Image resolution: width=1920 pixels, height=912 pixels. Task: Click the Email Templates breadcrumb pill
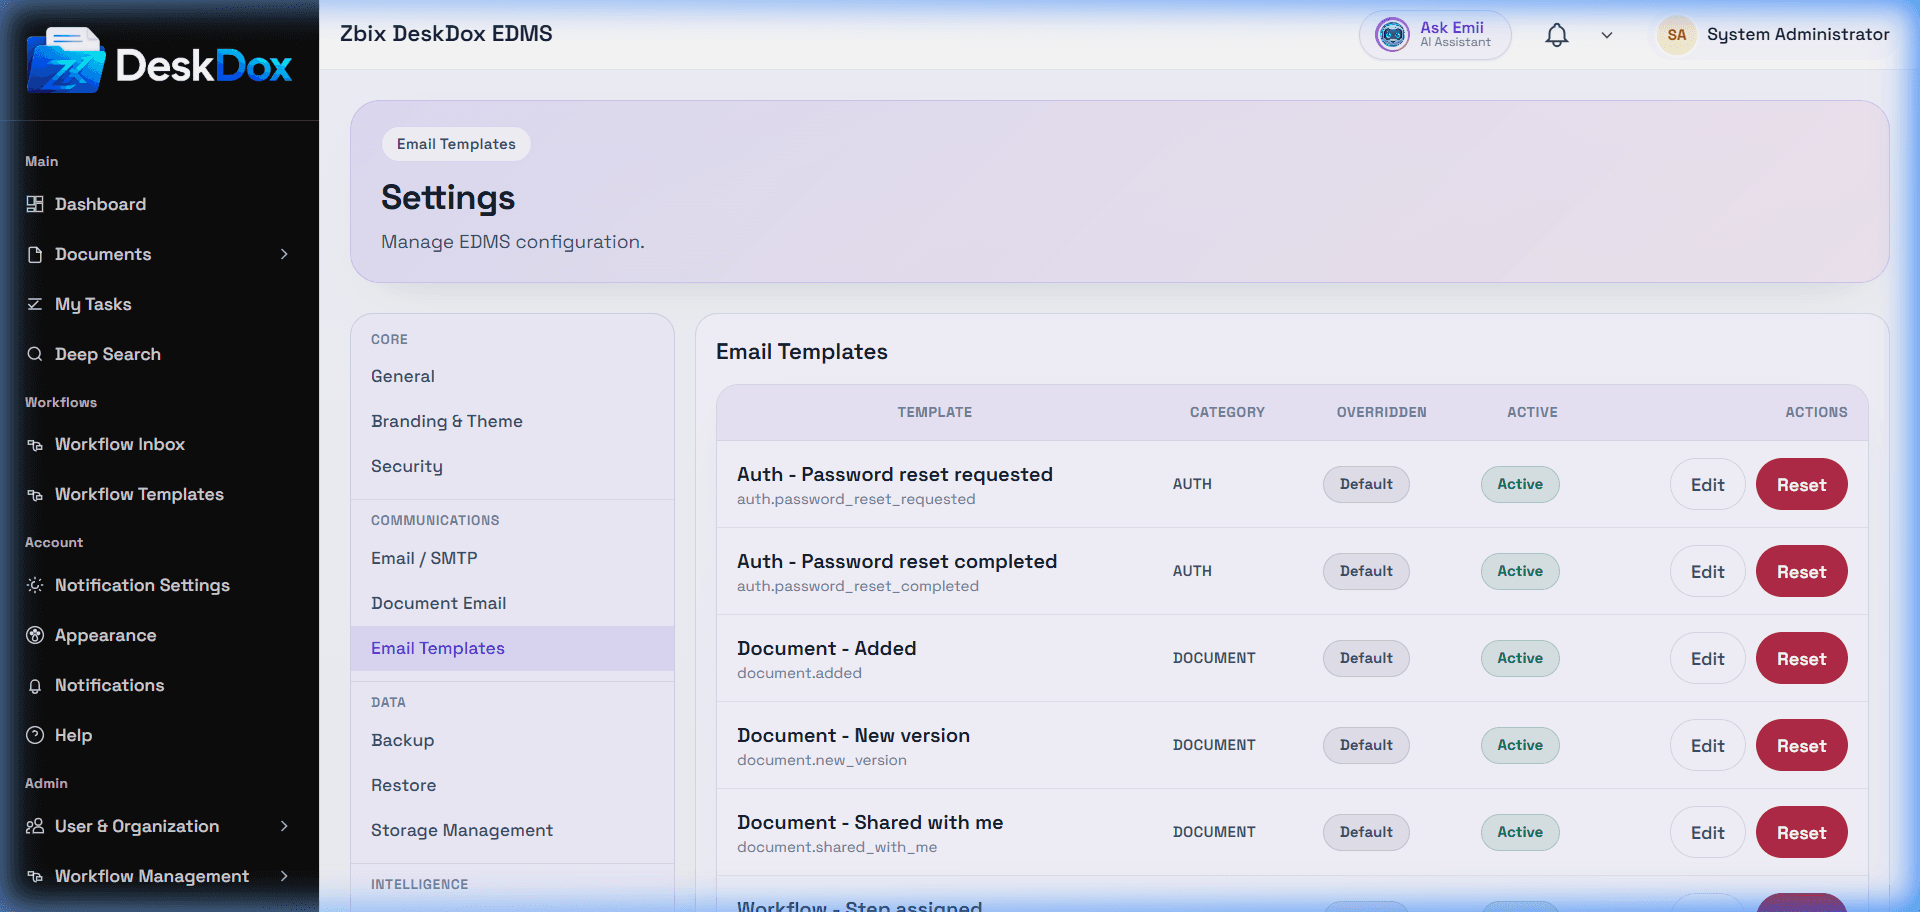(456, 144)
